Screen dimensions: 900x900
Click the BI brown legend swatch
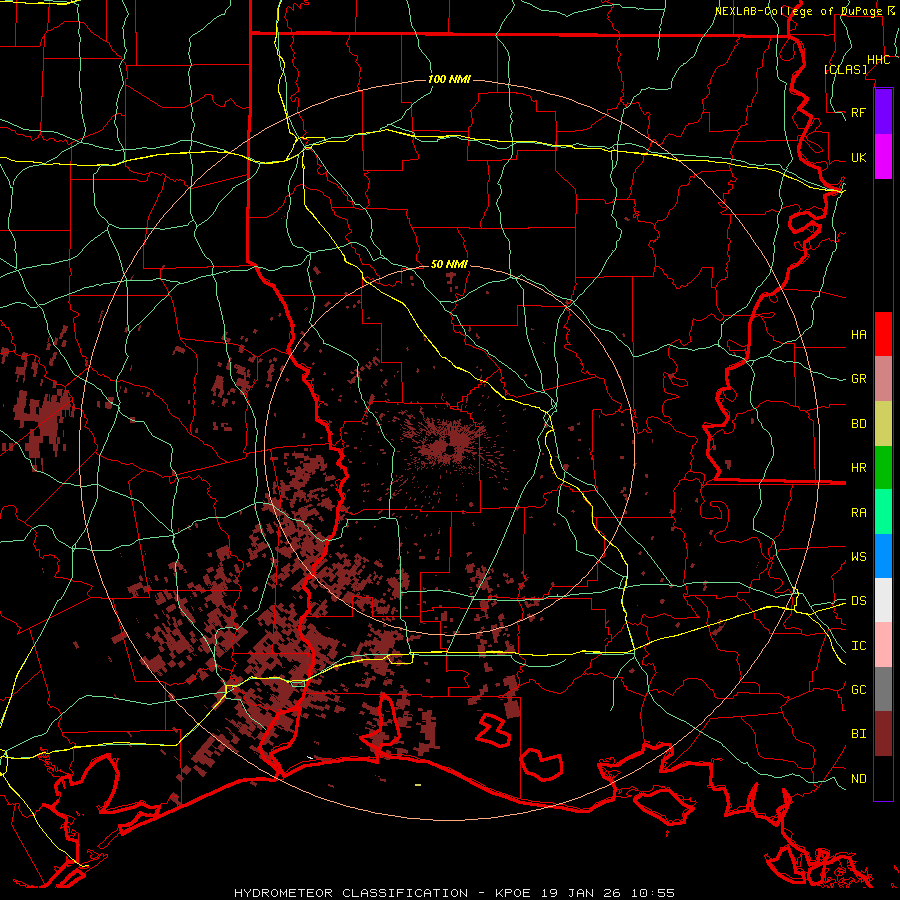point(883,734)
